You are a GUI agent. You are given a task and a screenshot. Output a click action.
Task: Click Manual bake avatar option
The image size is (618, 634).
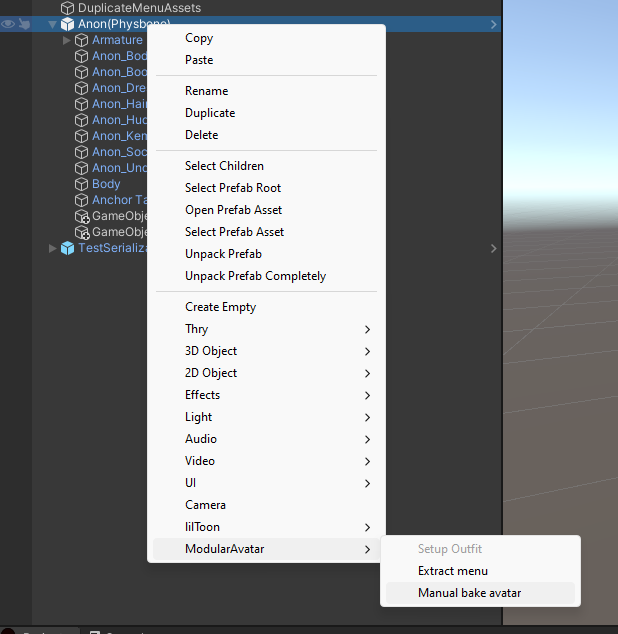480,593
